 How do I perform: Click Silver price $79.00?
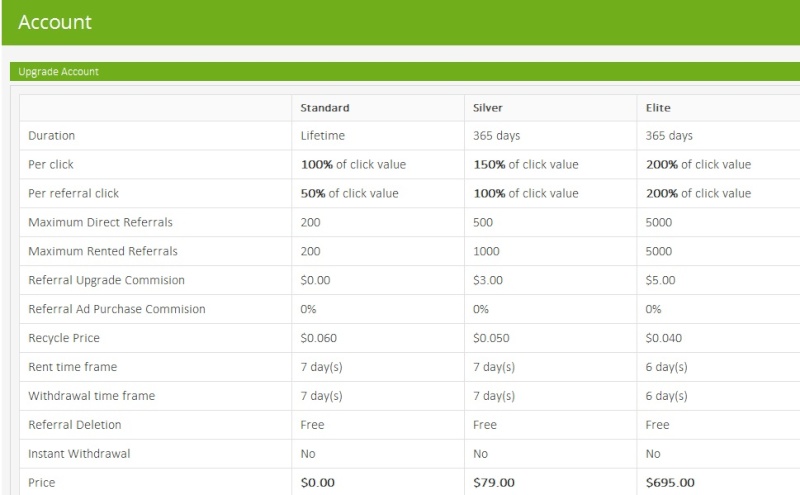click(493, 483)
